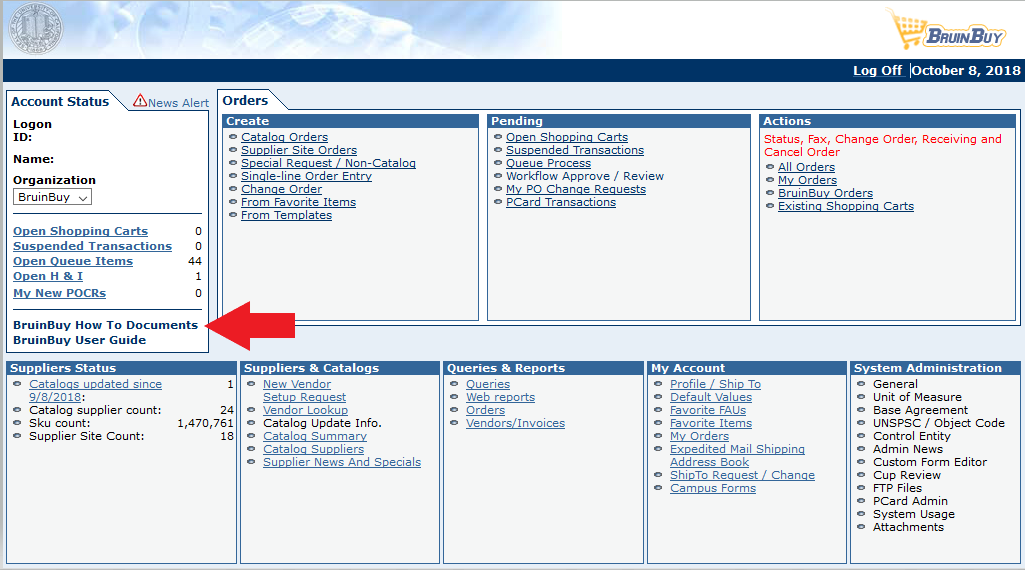
Task: Open the Existing Shopping Carts link
Action: pos(845,206)
